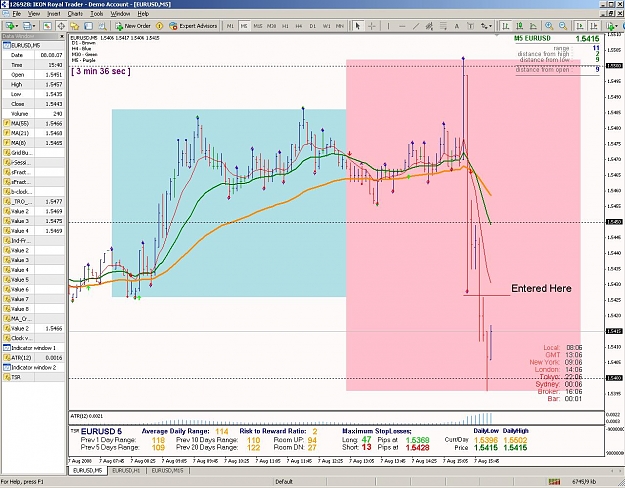Screen dimensions: 625x488
Task: Set timeframe to H4
Action: (x=299, y=26)
